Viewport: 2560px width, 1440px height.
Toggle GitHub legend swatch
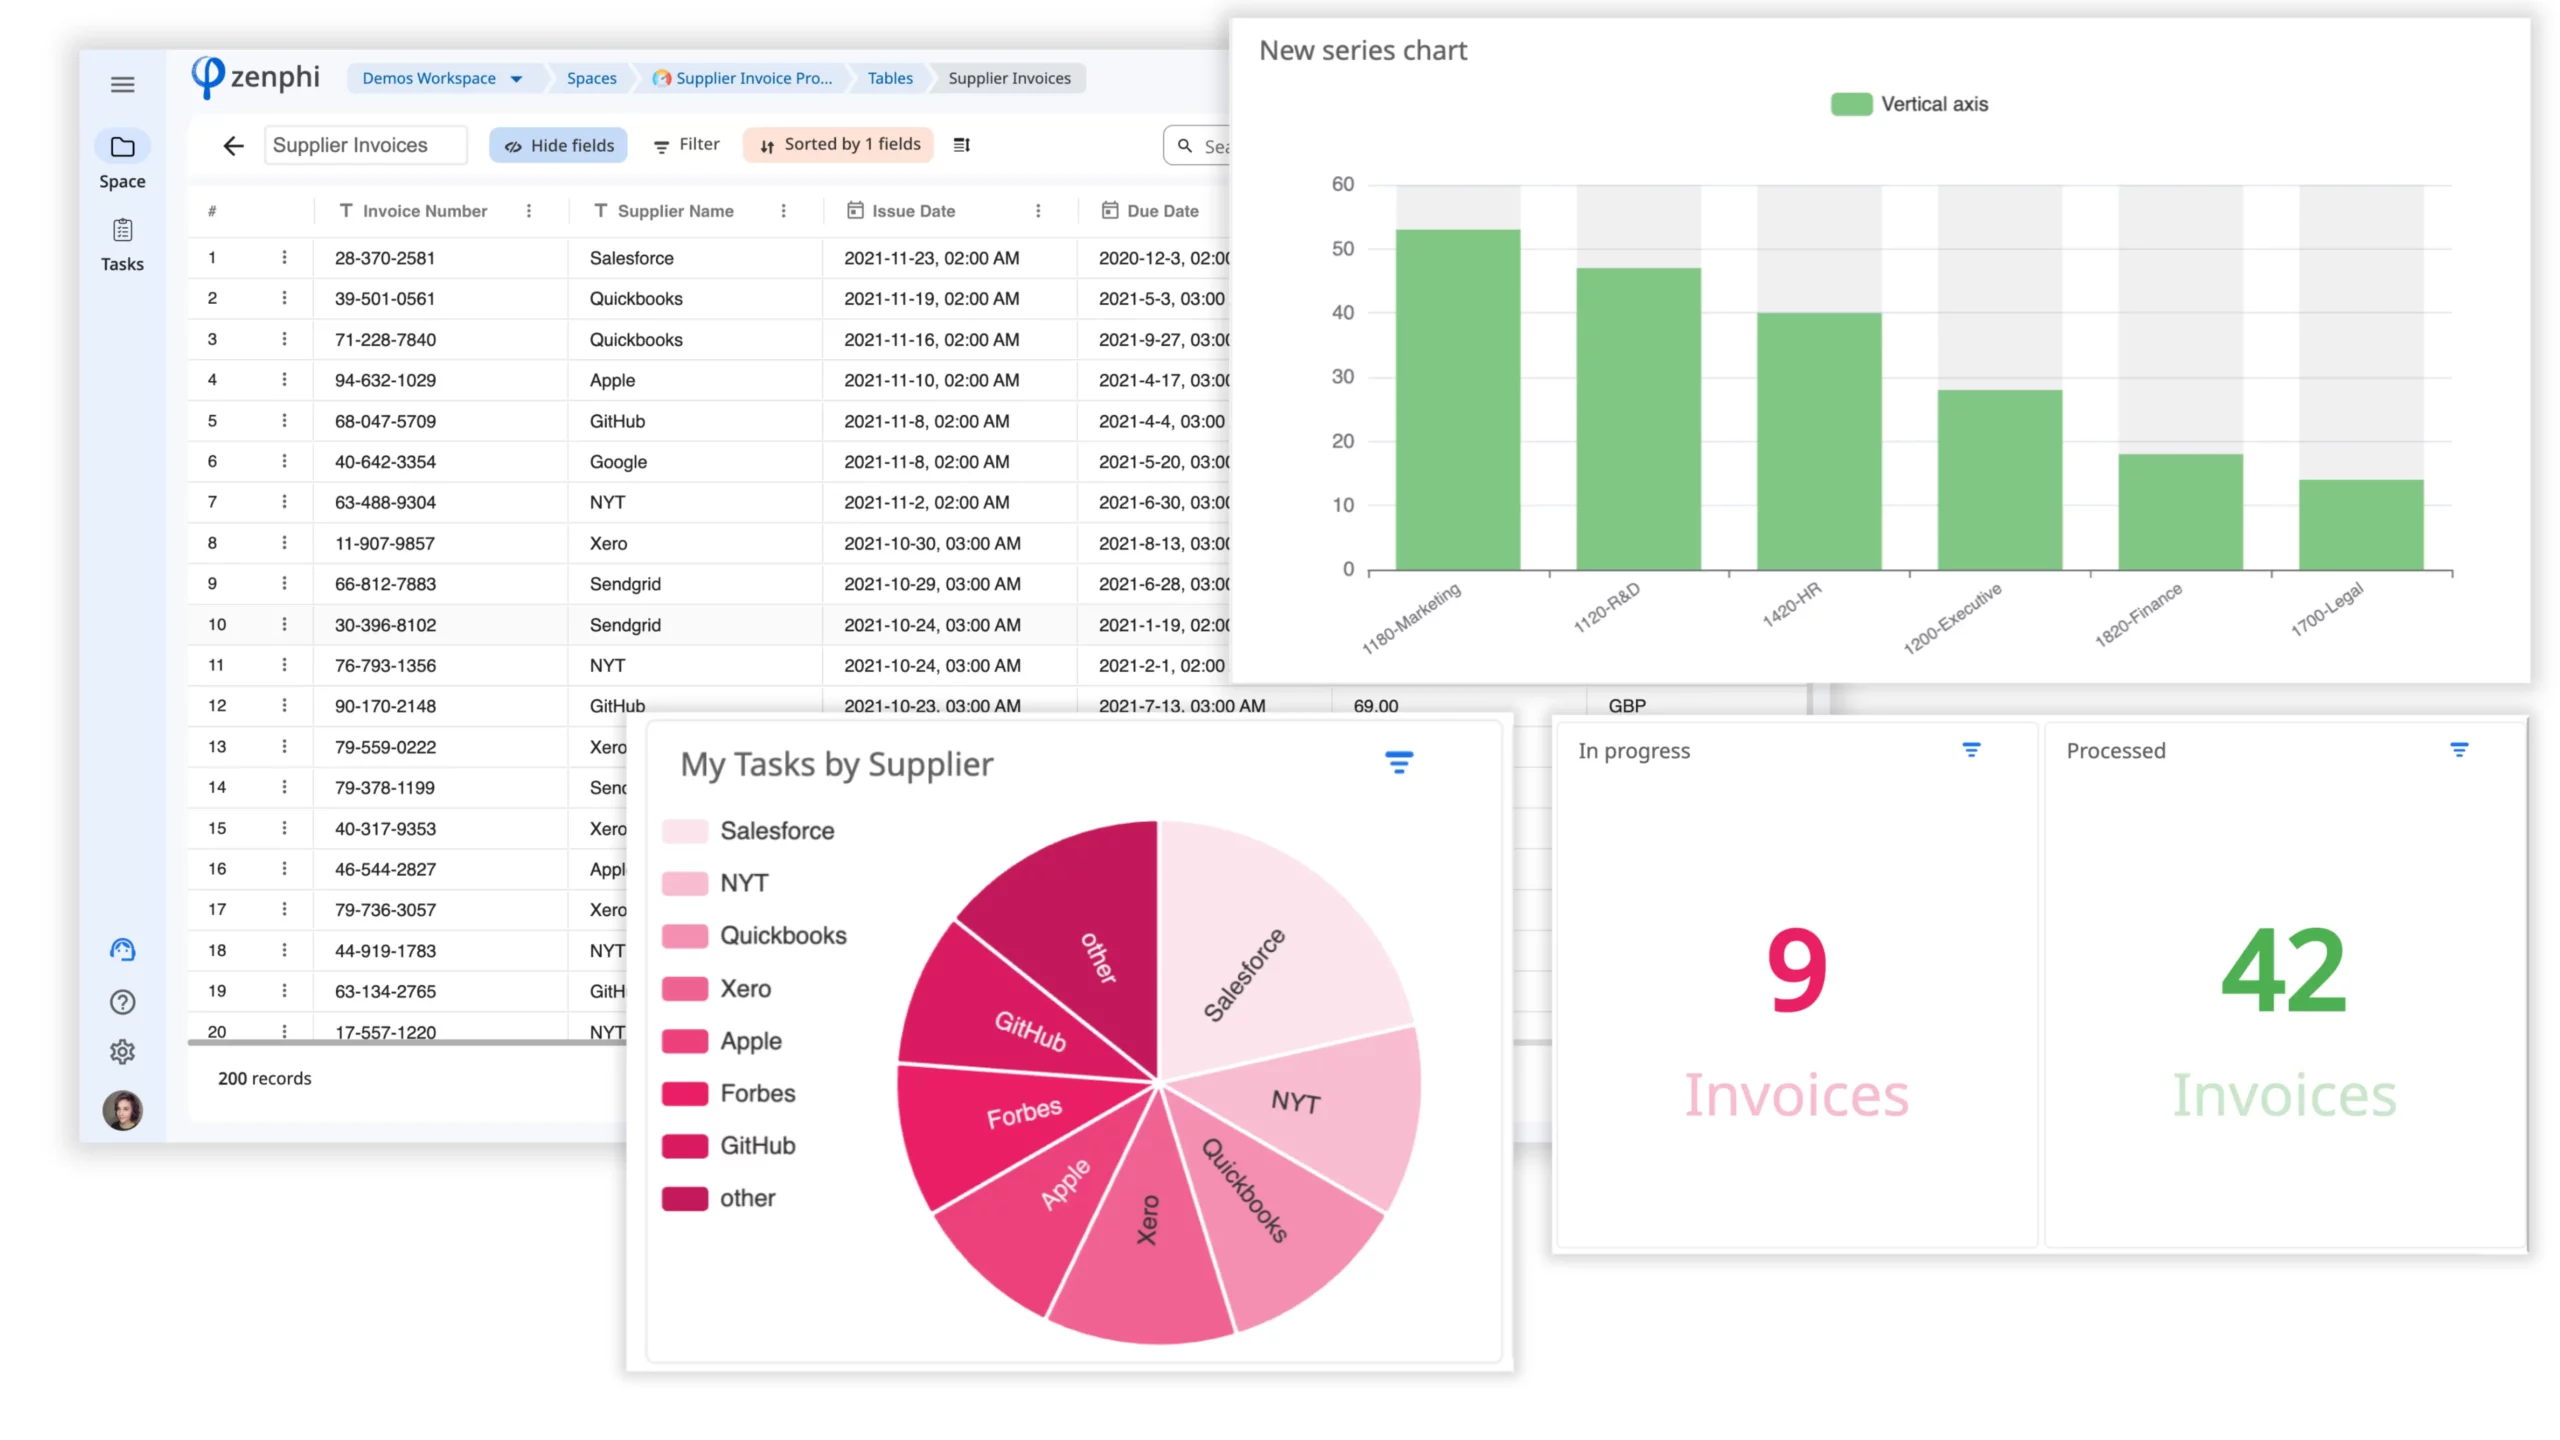coord(684,1146)
